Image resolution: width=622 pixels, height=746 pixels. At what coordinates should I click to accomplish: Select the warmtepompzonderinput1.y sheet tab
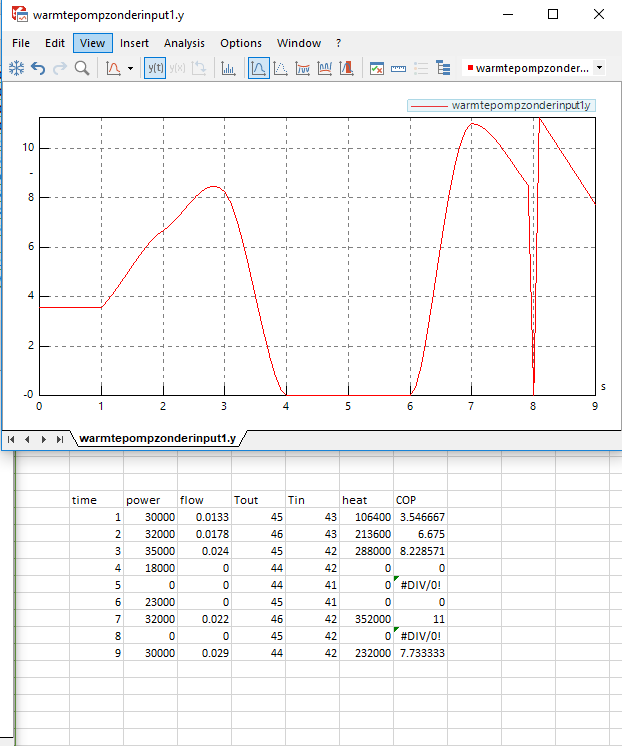157,438
